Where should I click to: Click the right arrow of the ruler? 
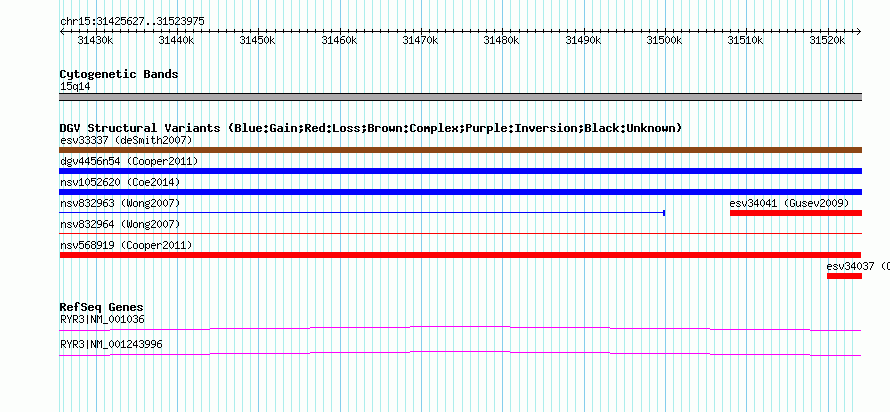click(x=859, y=32)
